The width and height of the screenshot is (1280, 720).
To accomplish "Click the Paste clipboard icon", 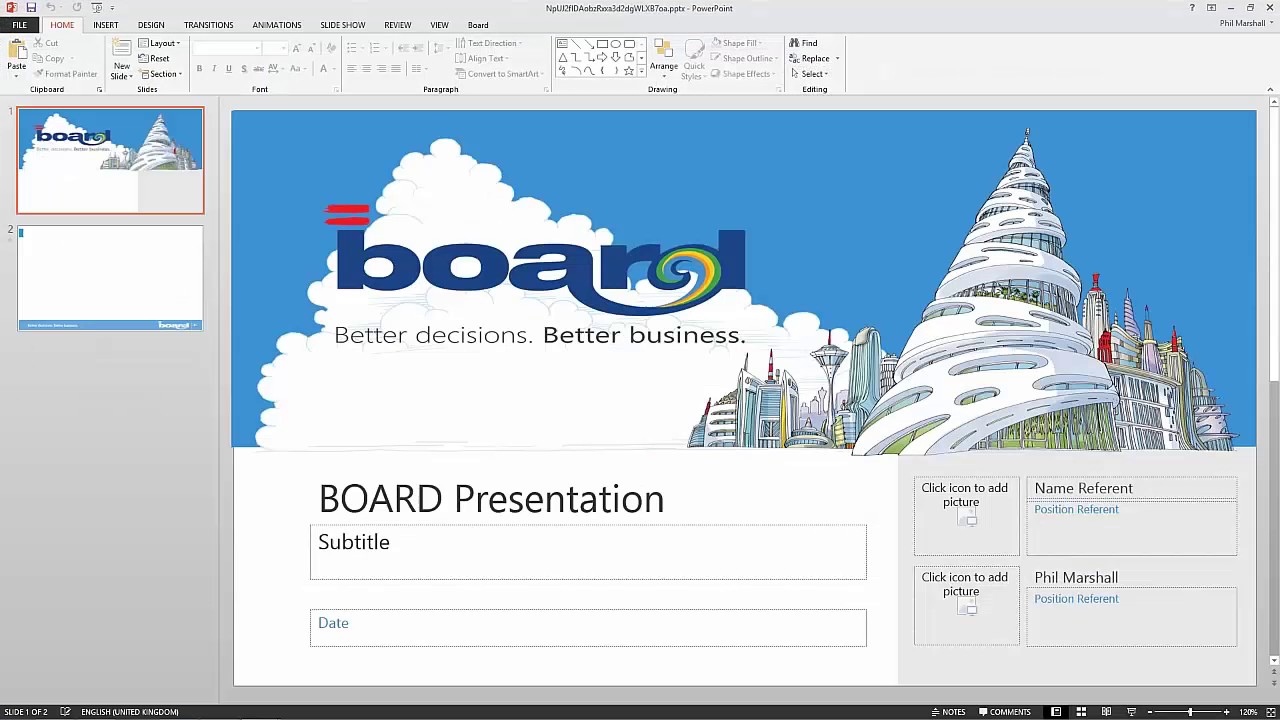I will [17, 50].
